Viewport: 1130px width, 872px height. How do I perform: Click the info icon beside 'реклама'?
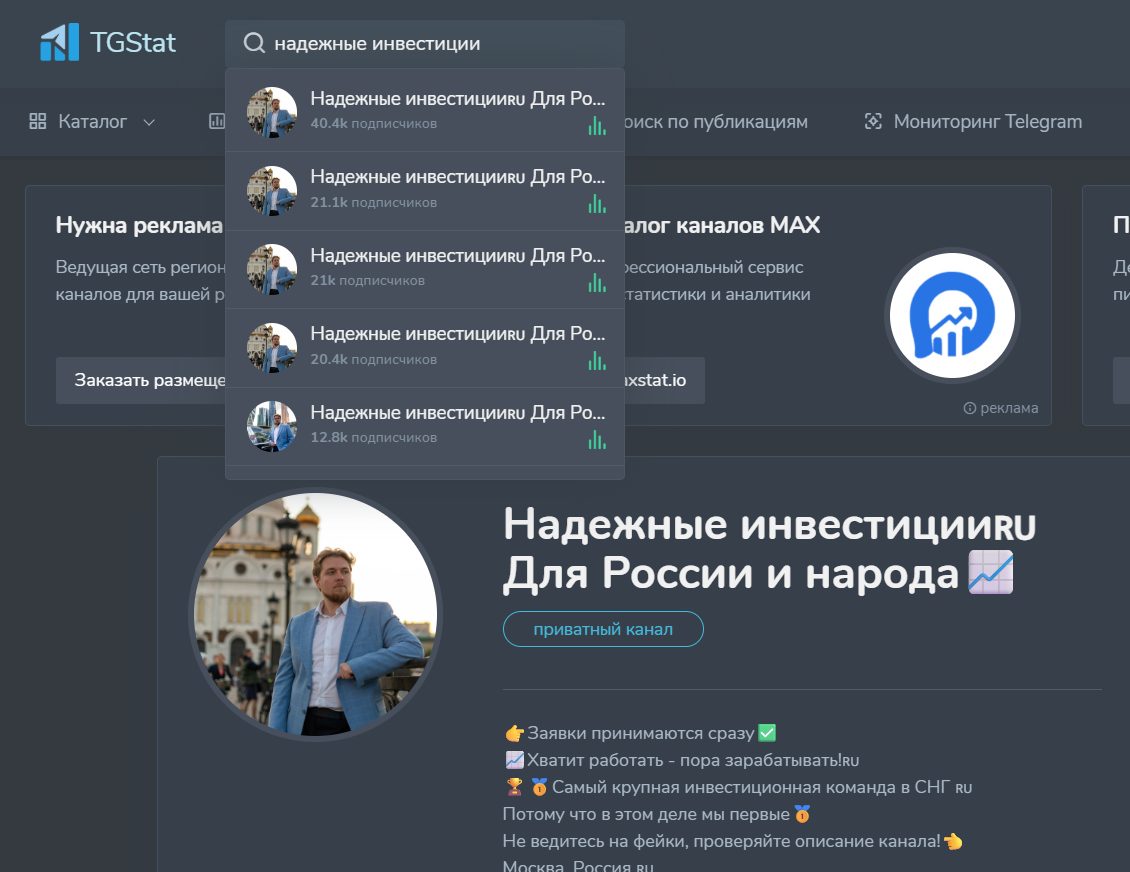tap(970, 409)
